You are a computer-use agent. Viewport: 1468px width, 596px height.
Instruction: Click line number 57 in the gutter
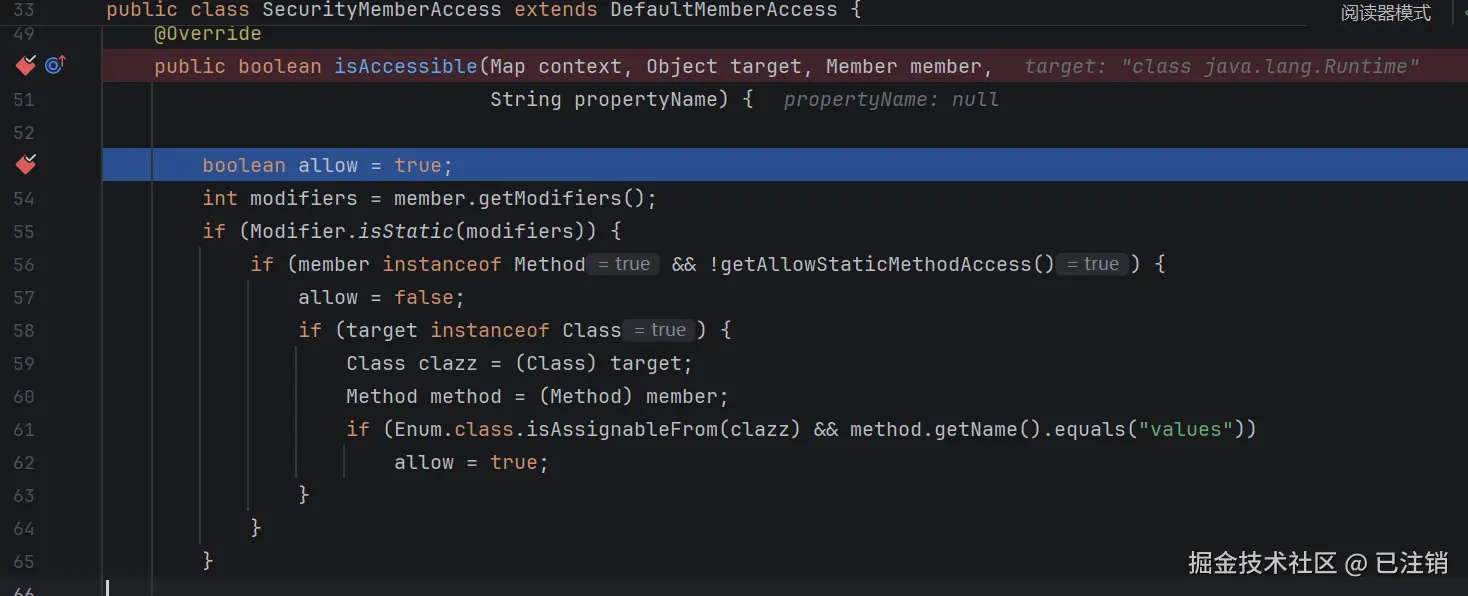click(24, 298)
